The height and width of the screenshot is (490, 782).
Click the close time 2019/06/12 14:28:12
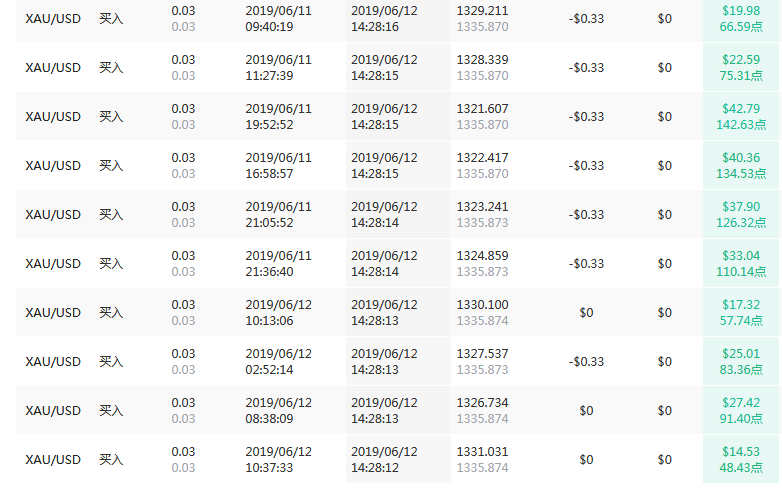click(x=384, y=459)
